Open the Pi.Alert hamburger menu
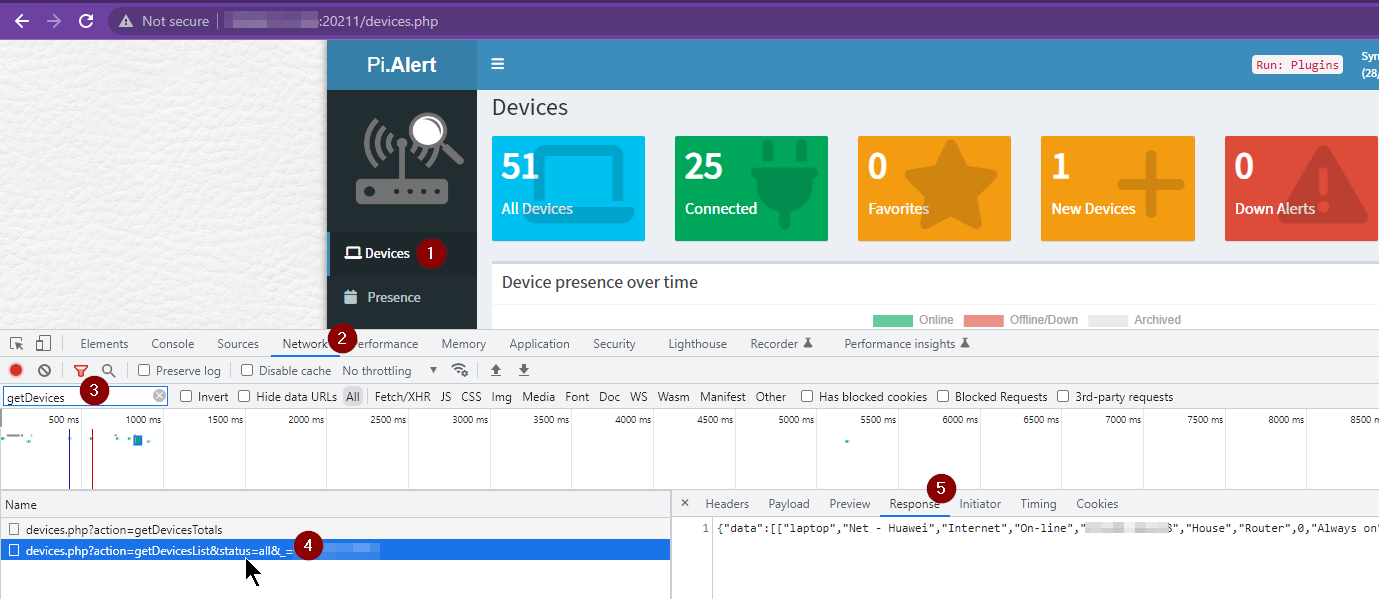The width and height of the screenshot is (1379, 599). pyautogui.click(x=497, y=62)
